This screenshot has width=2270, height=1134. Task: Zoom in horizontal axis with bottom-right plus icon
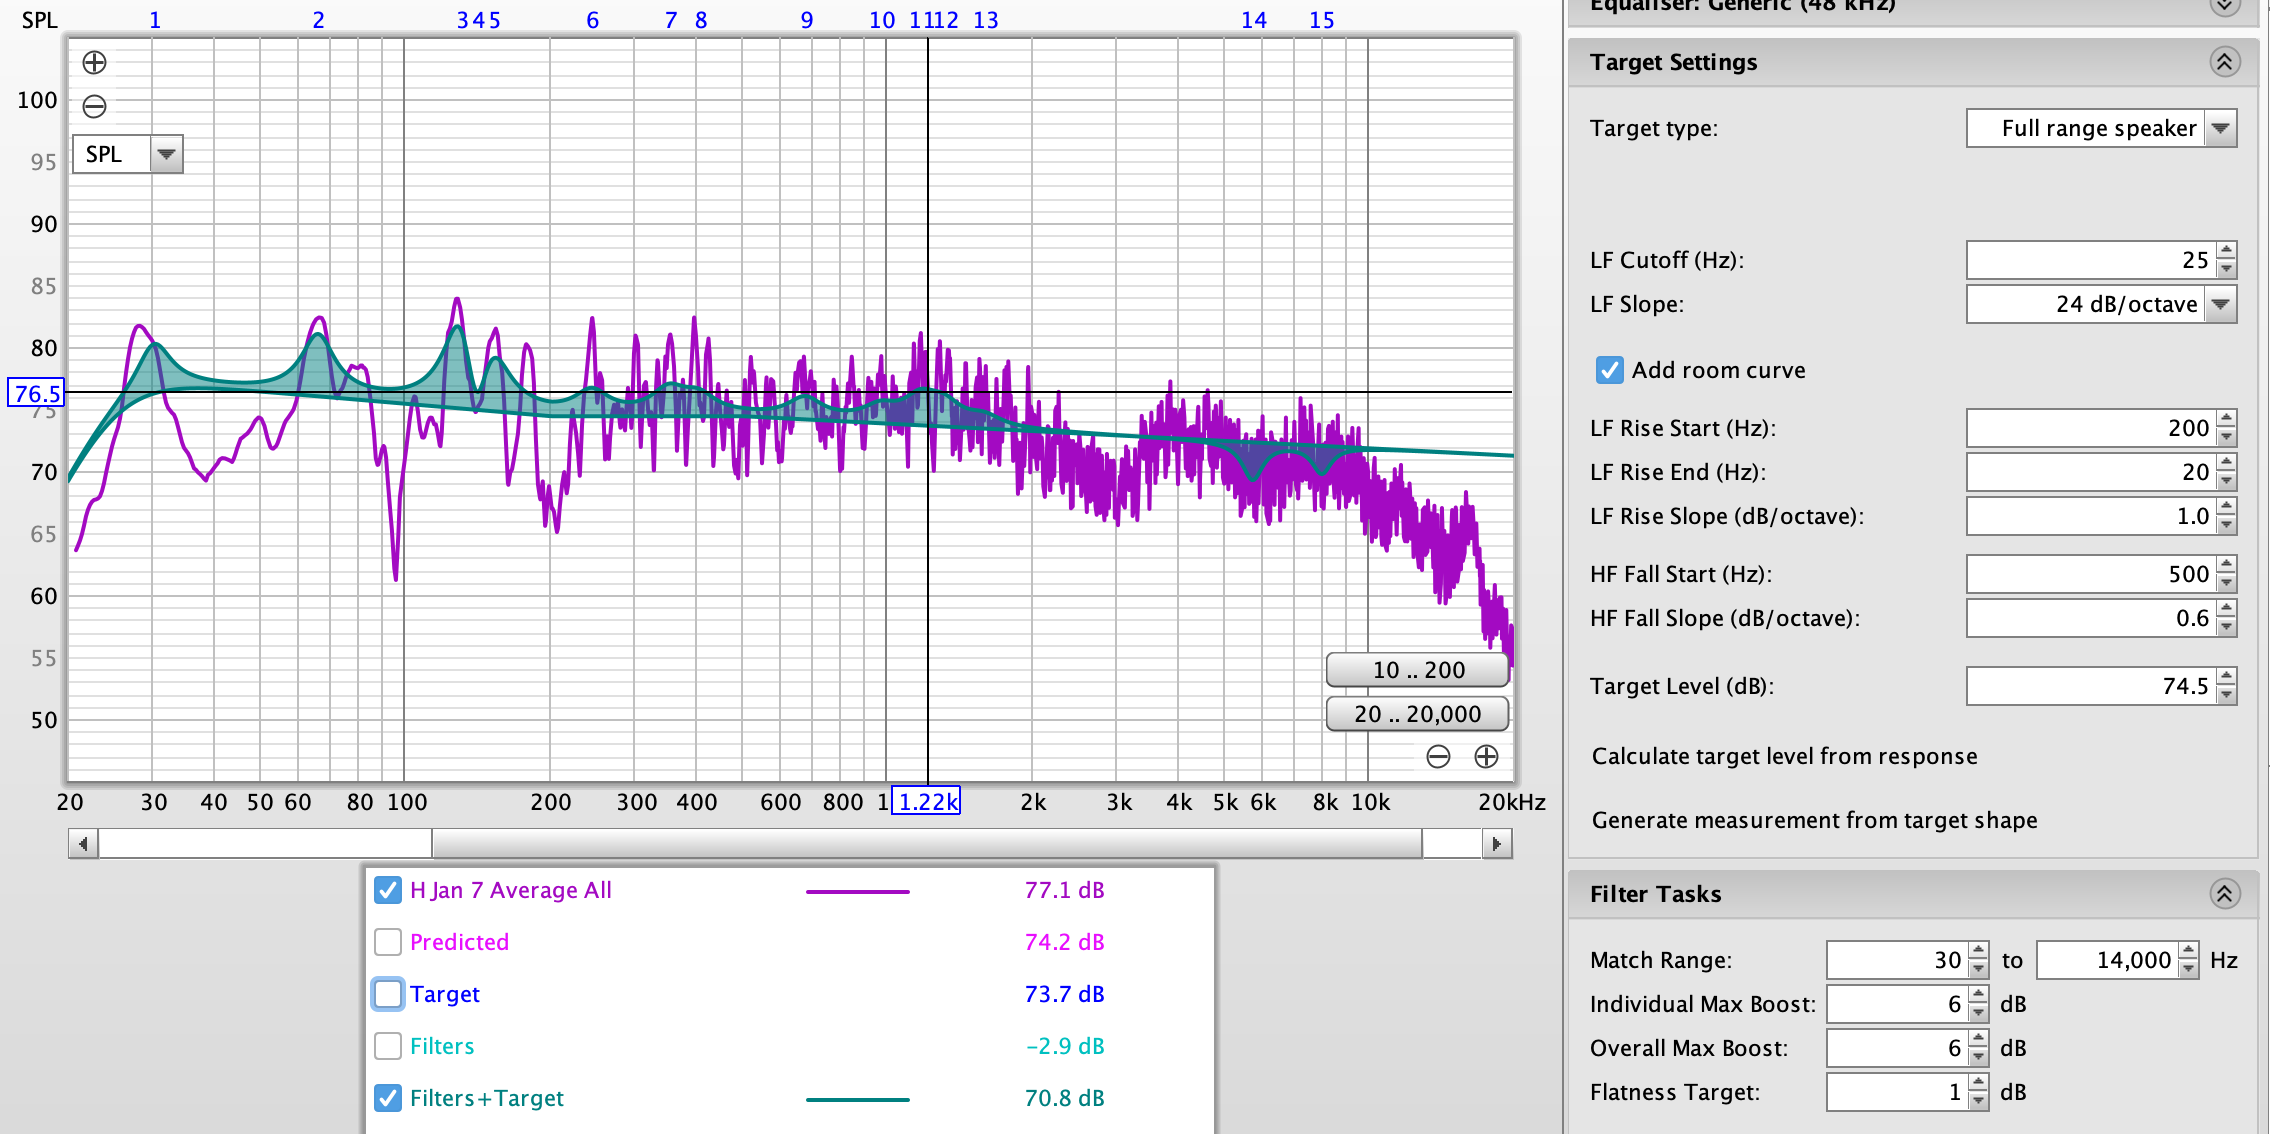pyautogui.click(x=1486, y=757)
